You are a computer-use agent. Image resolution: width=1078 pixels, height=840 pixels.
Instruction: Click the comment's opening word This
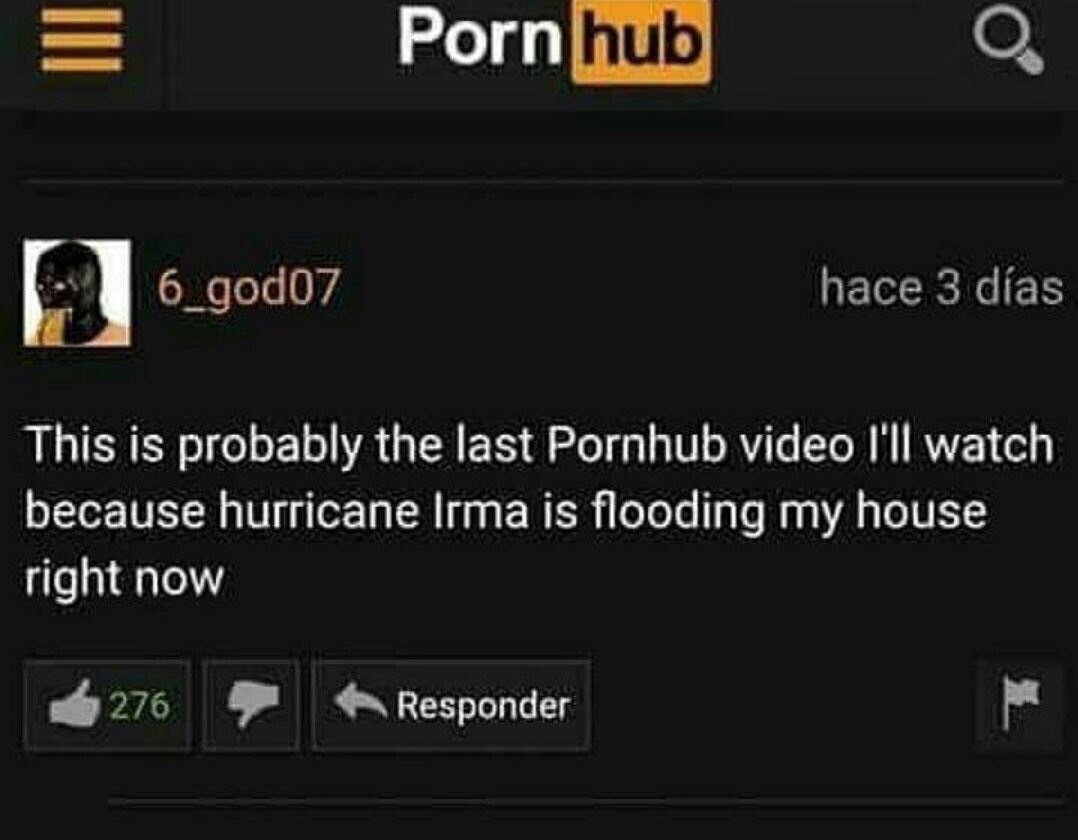[x=71, y=444]
